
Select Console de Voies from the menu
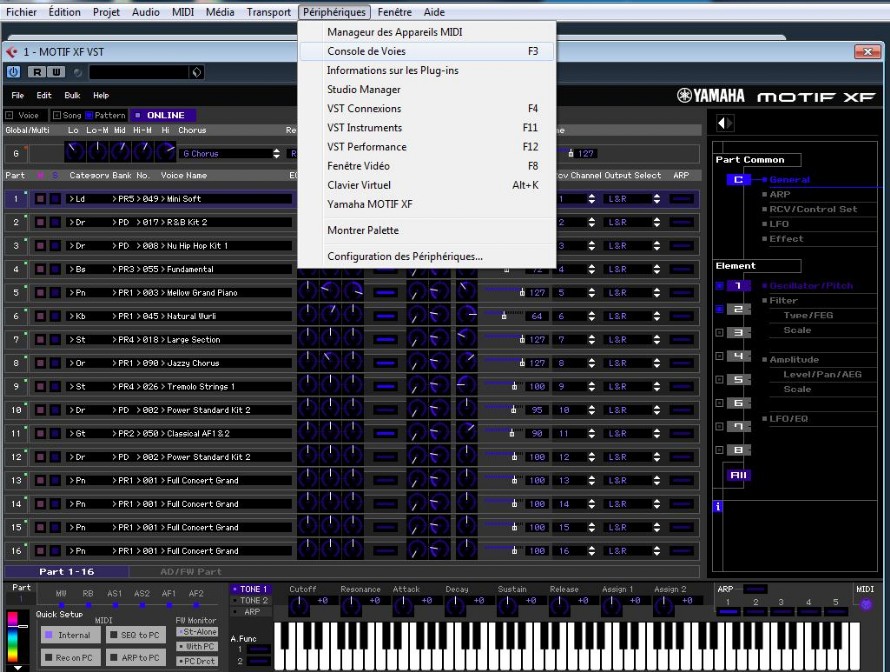(x=366, y=51)
